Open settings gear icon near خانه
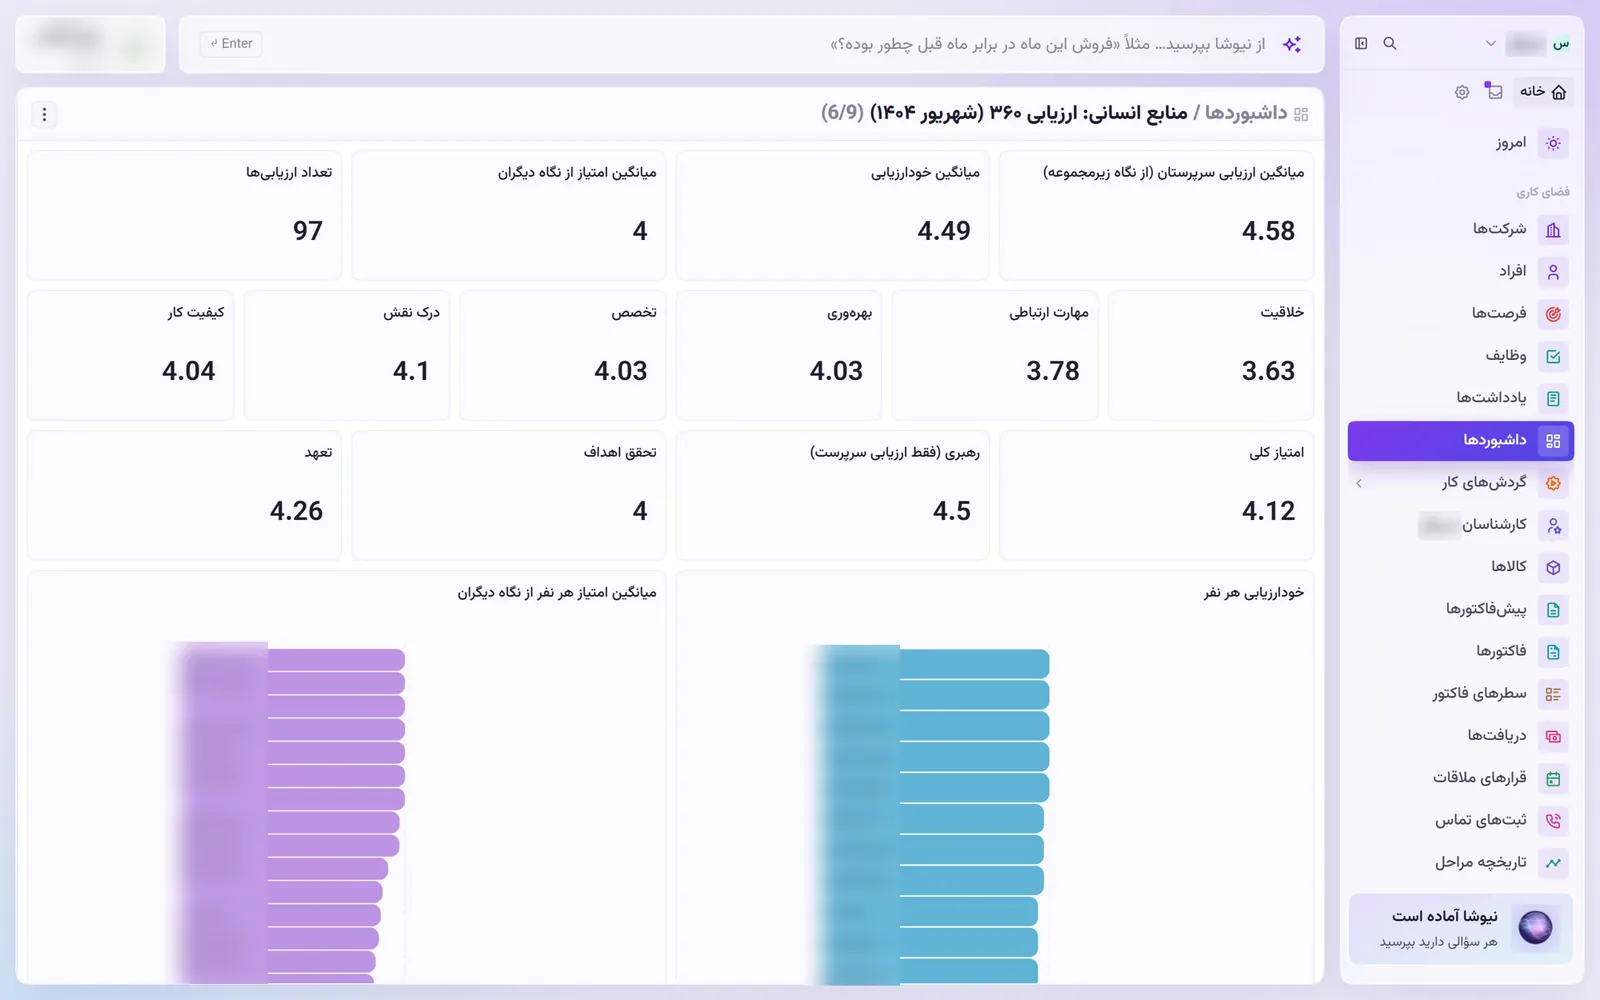Image resolution: width=1600 pixels, height=1000 pixels. click(1462, 92)
